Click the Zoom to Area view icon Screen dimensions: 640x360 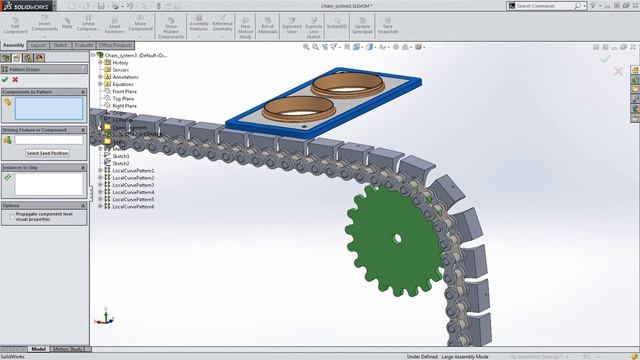(x=316, y=47)
